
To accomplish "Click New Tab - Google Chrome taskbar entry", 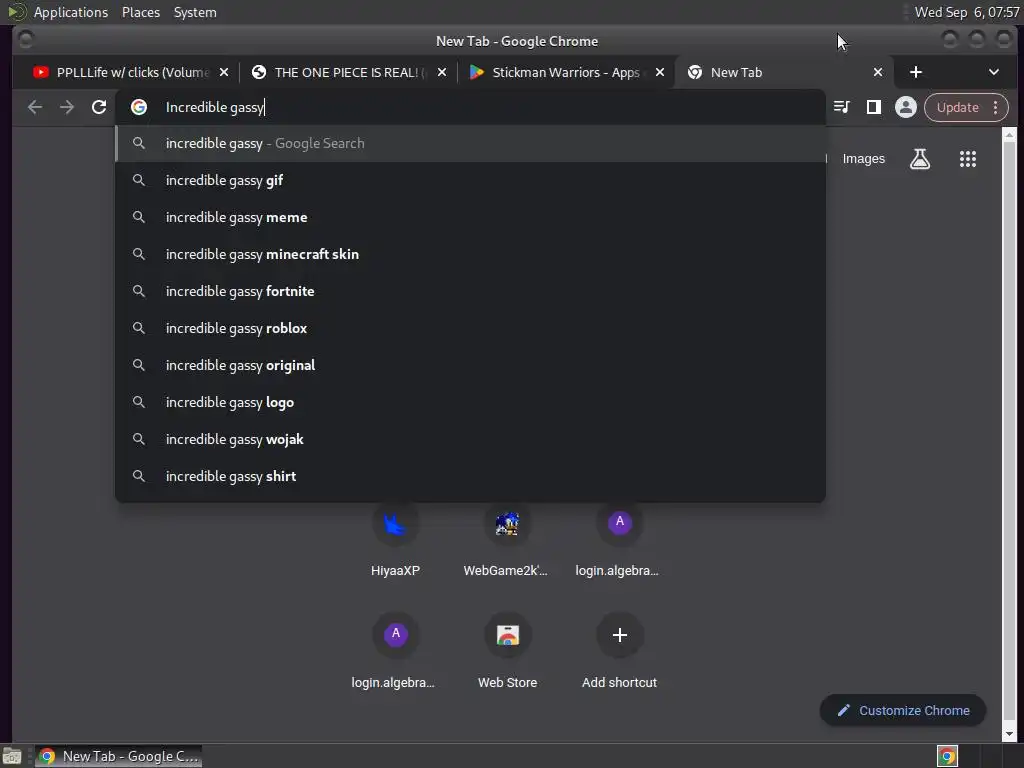I will coord(118,756).
